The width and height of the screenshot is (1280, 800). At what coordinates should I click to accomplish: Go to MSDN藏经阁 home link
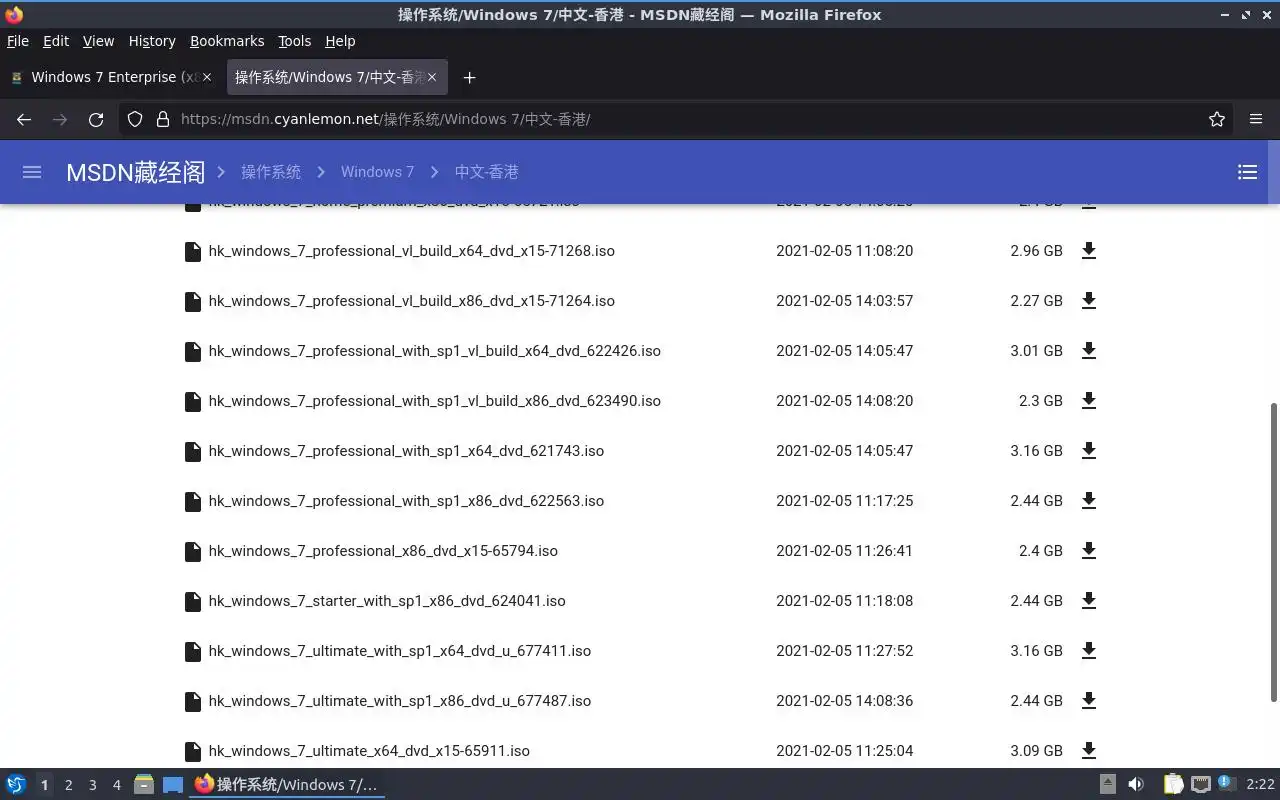[135, 172]
